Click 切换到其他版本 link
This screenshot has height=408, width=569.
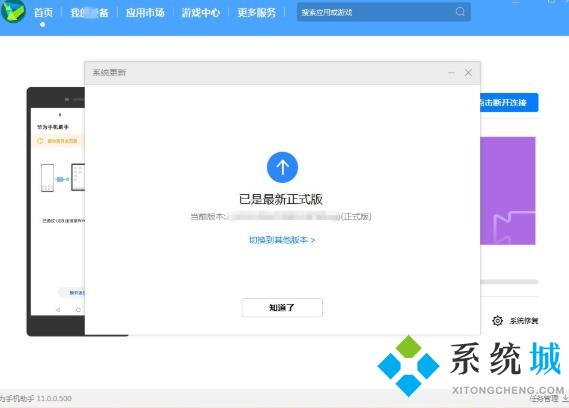[282, 240]
